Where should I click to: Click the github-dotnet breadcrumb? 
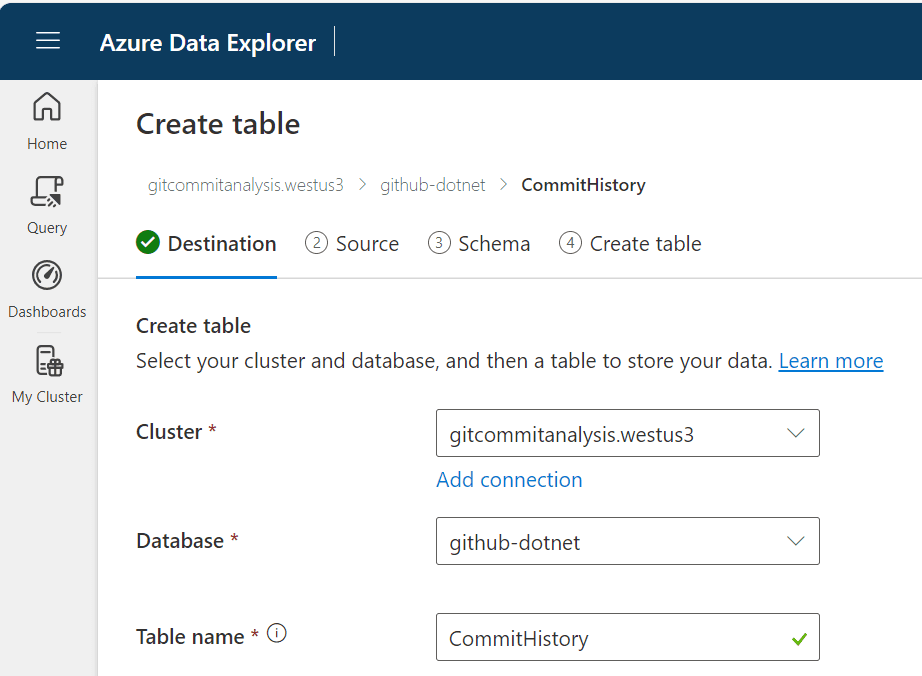pos(432,185)
